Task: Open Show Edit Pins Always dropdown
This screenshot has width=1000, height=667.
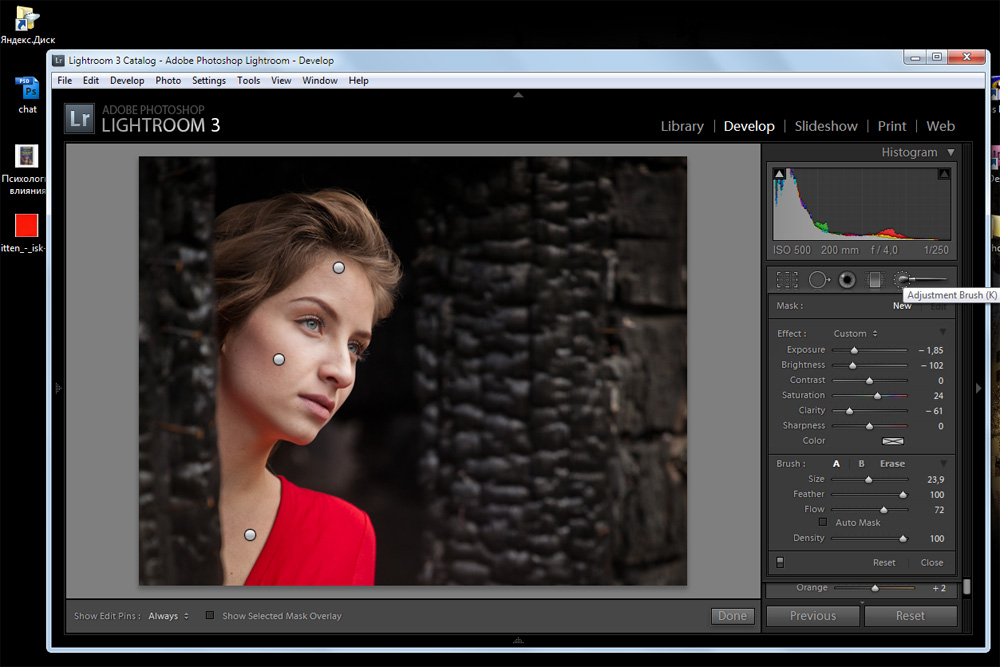Action: coord(168,616)
